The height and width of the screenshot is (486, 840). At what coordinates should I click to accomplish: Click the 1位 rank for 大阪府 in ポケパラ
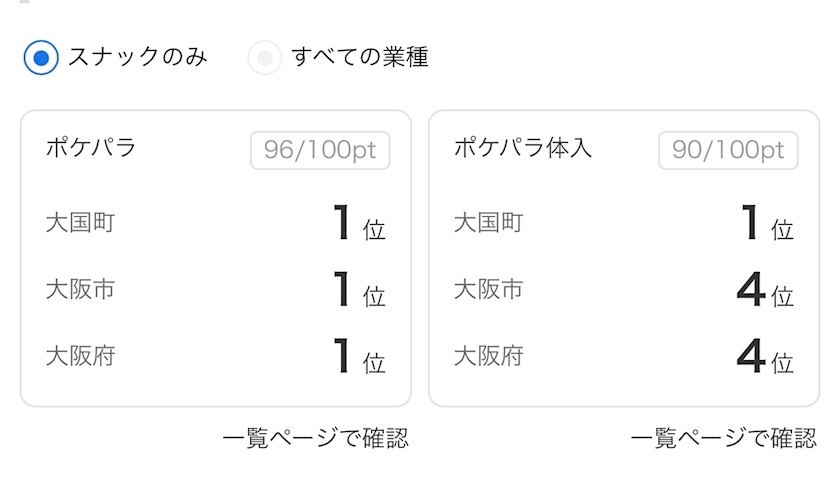coord(359,356)
